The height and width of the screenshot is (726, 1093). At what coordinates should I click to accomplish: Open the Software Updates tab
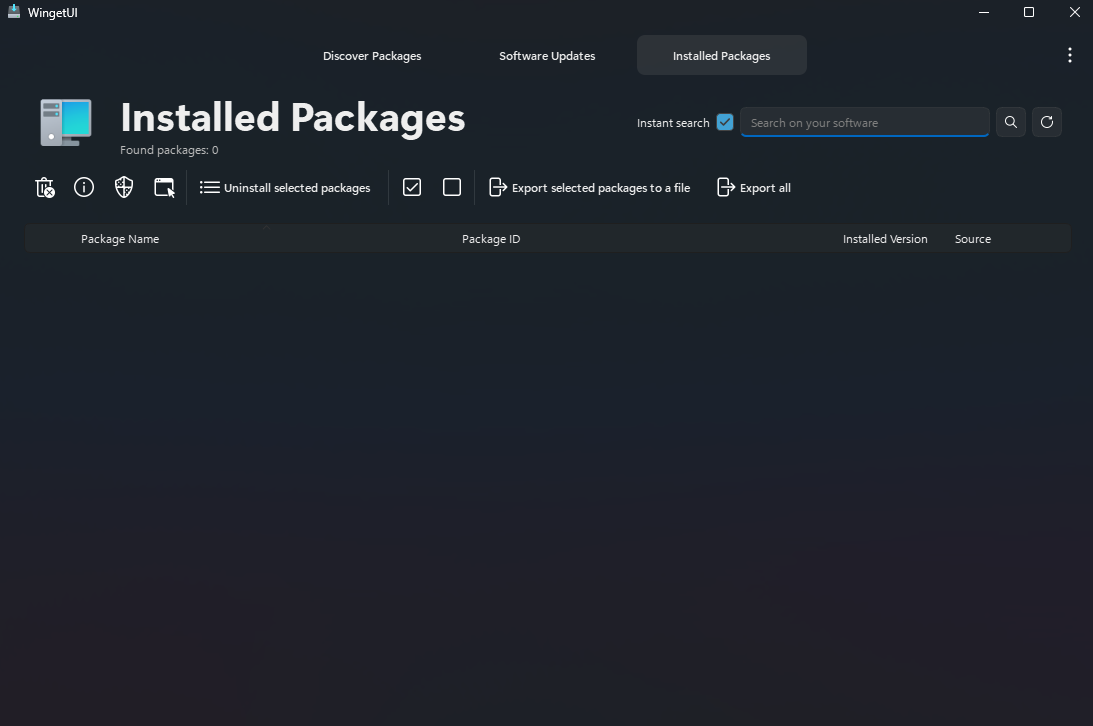547,55
